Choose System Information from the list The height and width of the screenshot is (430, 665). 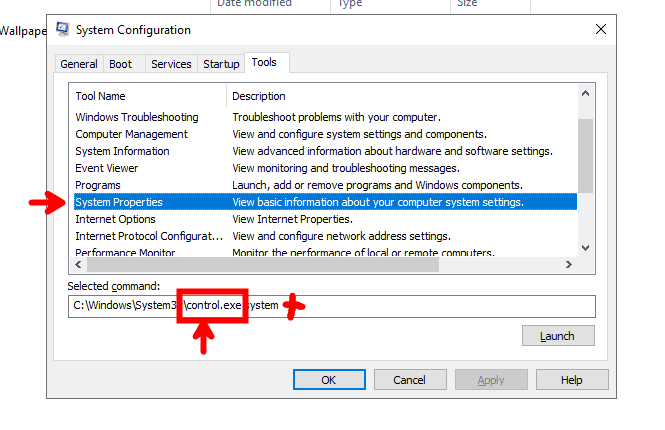tap(122, 151)
